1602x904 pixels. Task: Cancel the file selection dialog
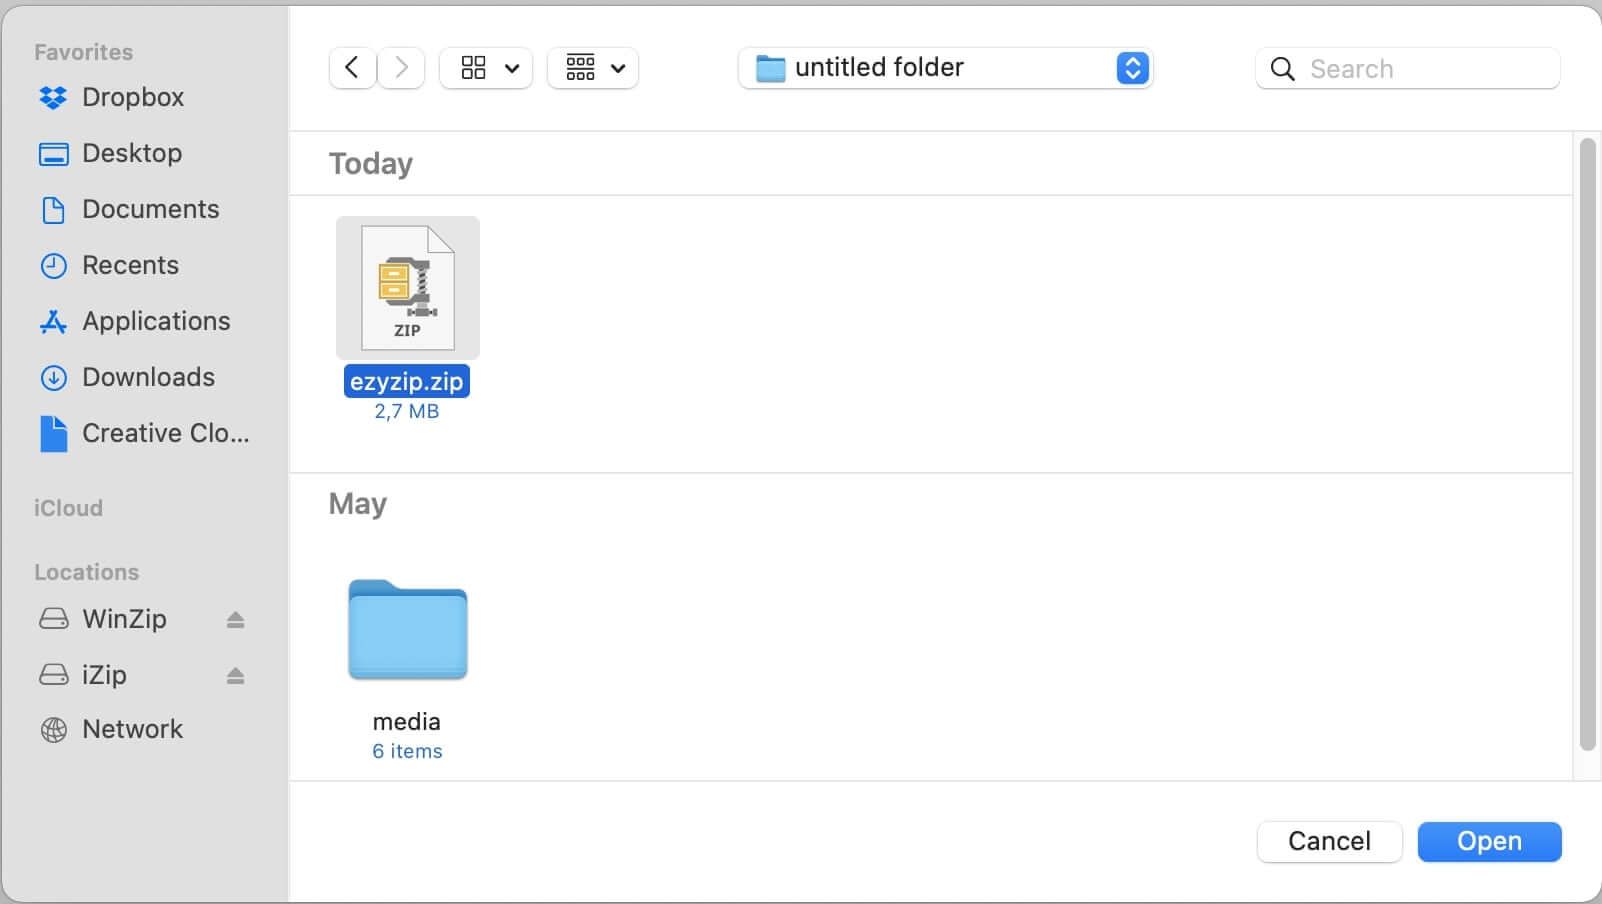[1329, 841]
